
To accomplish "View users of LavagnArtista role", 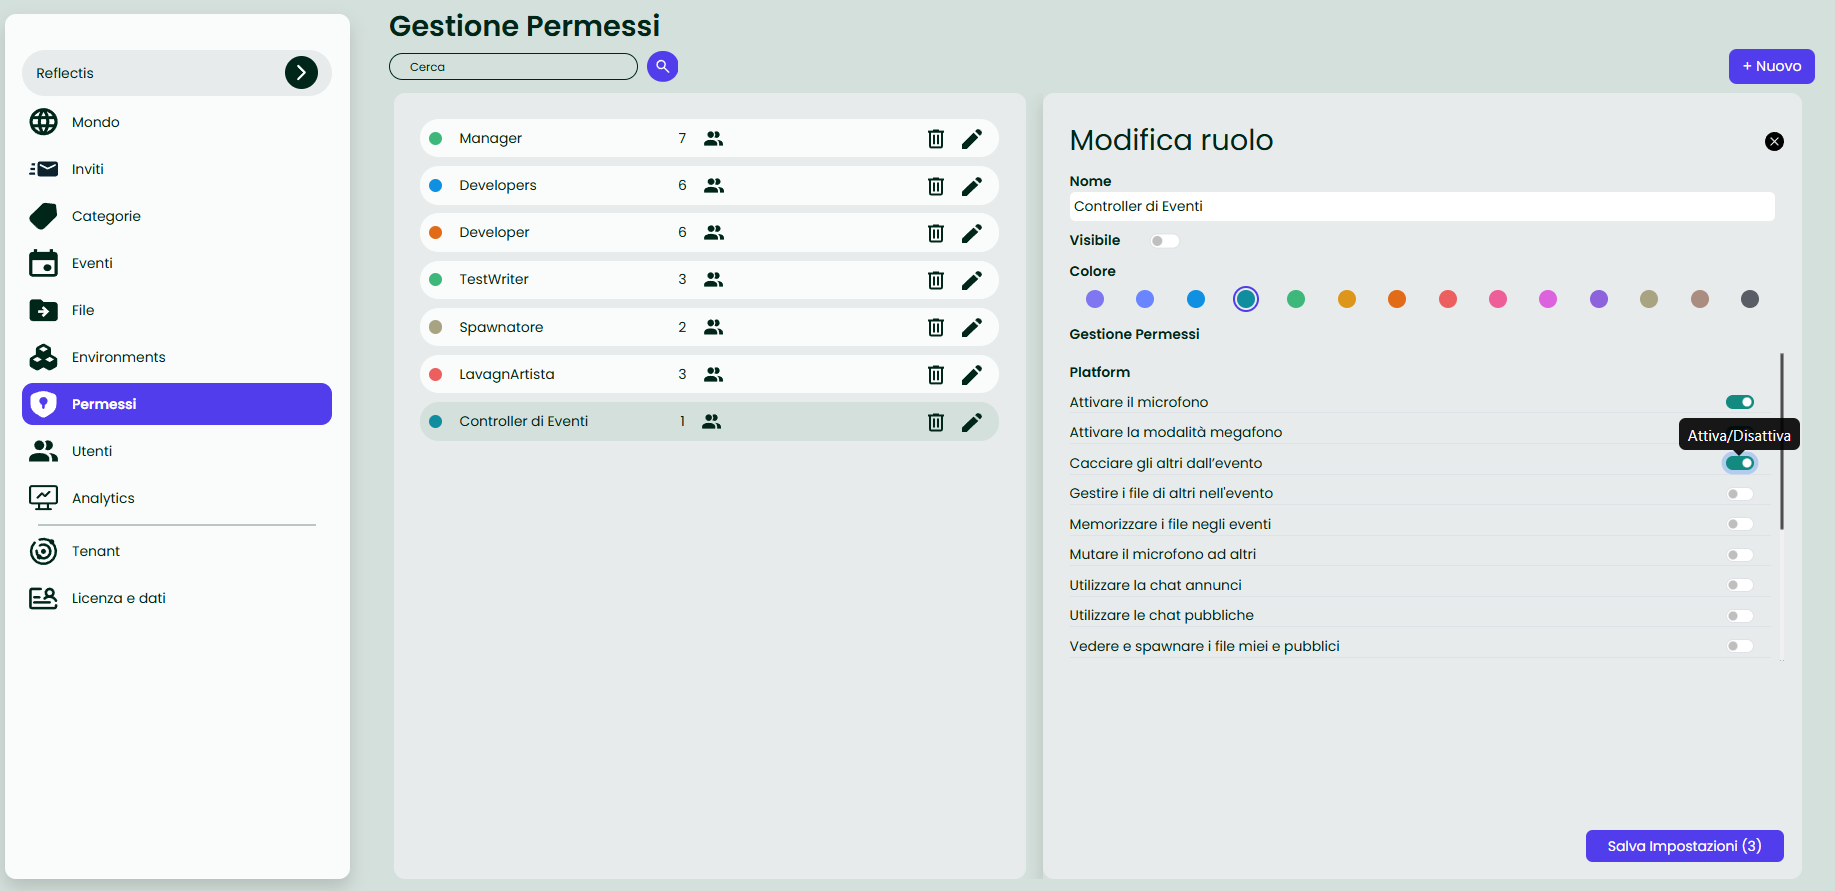I will [x=713, y=374].
